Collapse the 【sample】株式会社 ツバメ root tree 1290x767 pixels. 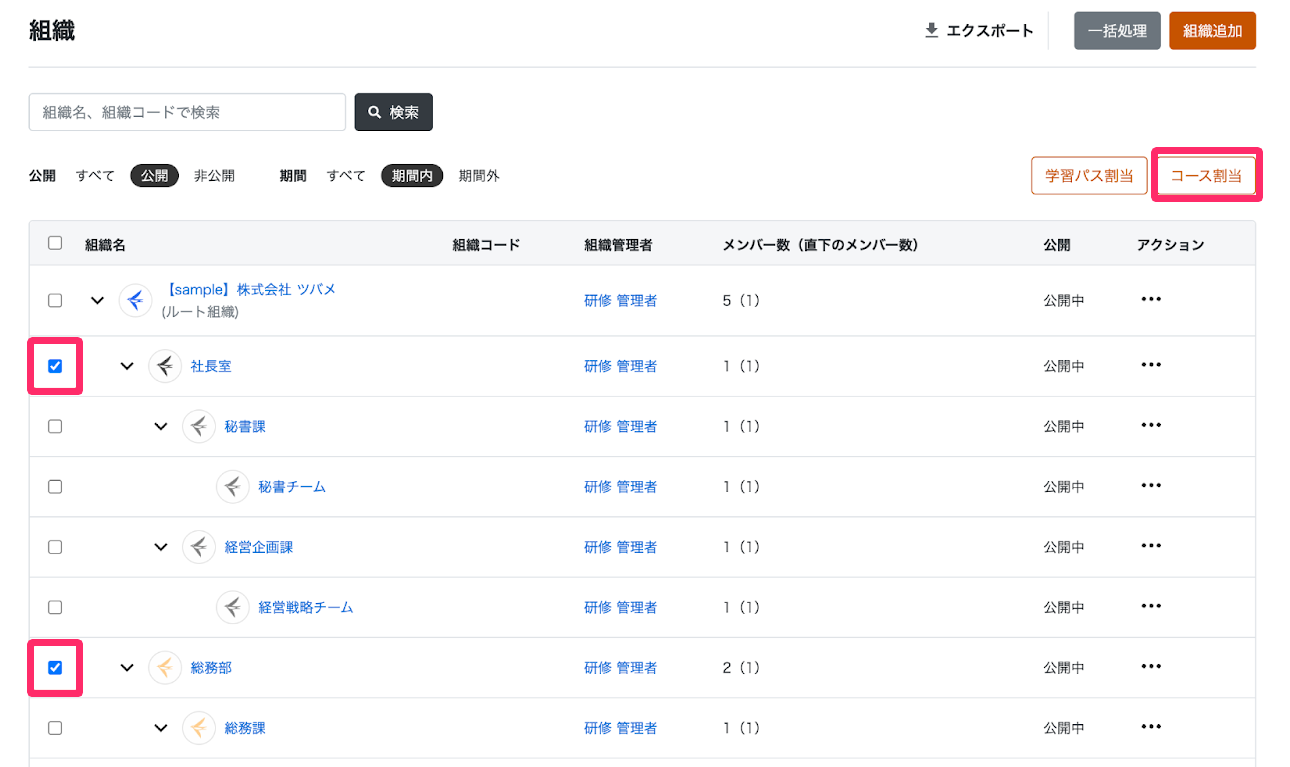point(97,300)
